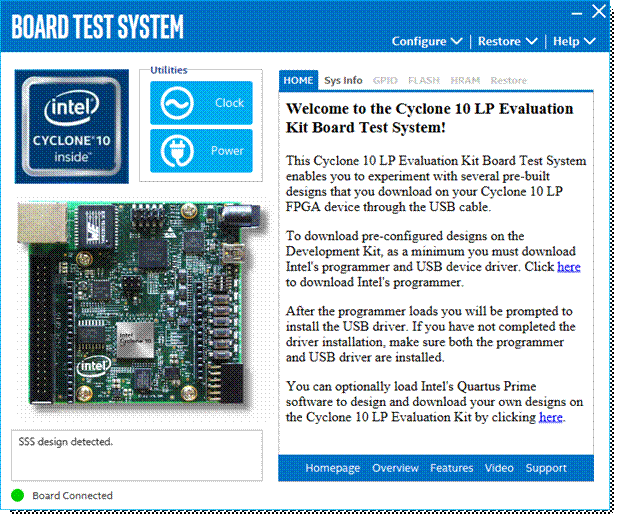Open the Video link in bottom bar

point(499,468)
